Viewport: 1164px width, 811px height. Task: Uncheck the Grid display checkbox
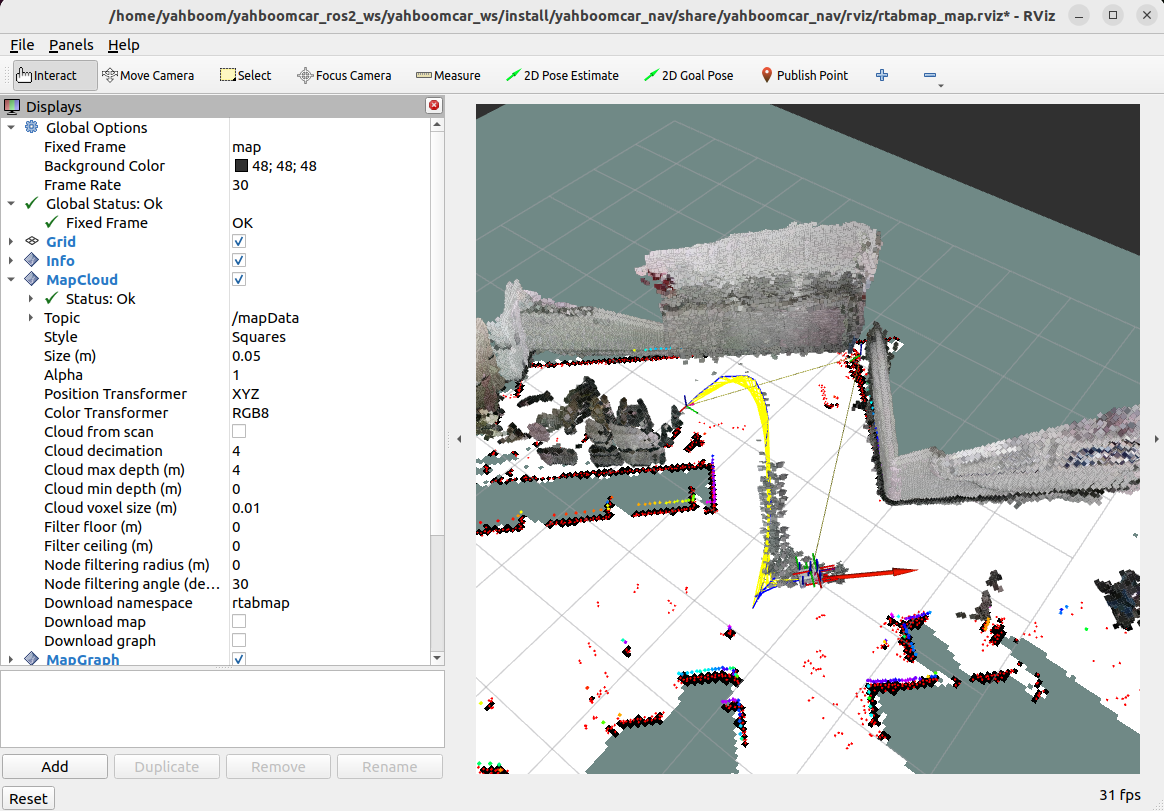239,242
